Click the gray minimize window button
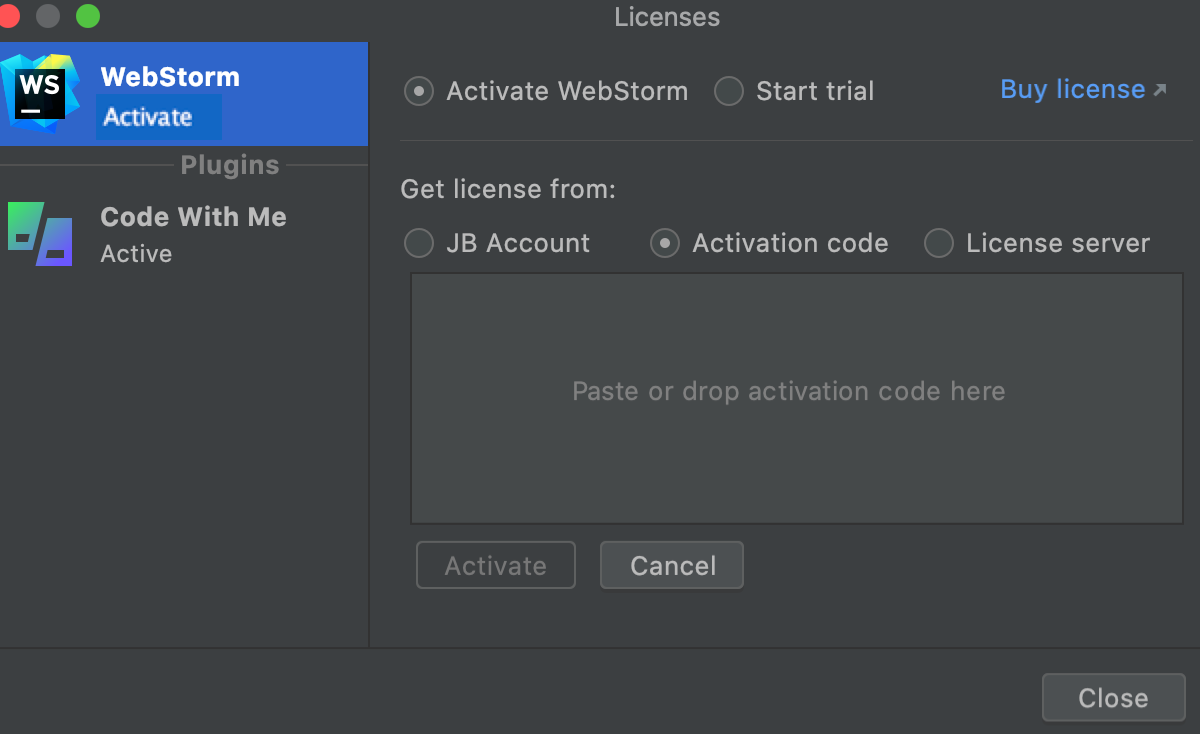The height and width of the screenshot is (734, 1200). 48,16
